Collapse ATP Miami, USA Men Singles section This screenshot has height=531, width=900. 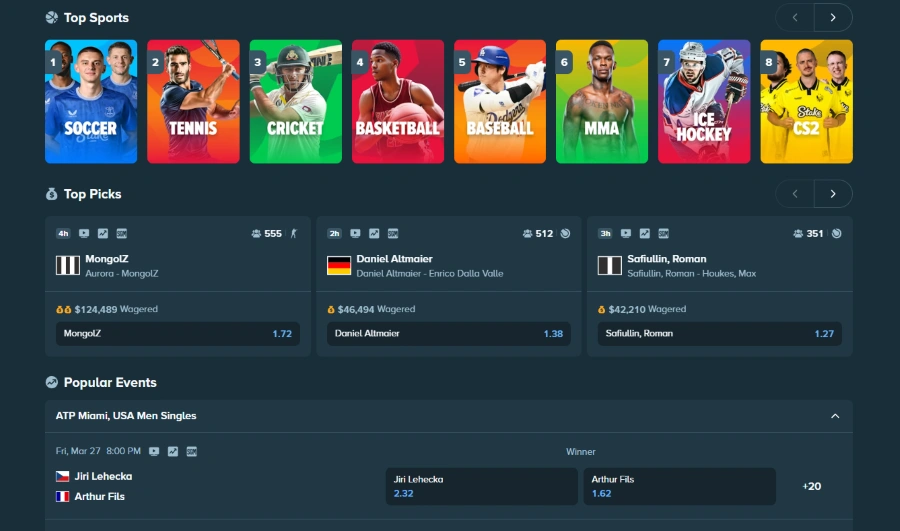[835, 416]
